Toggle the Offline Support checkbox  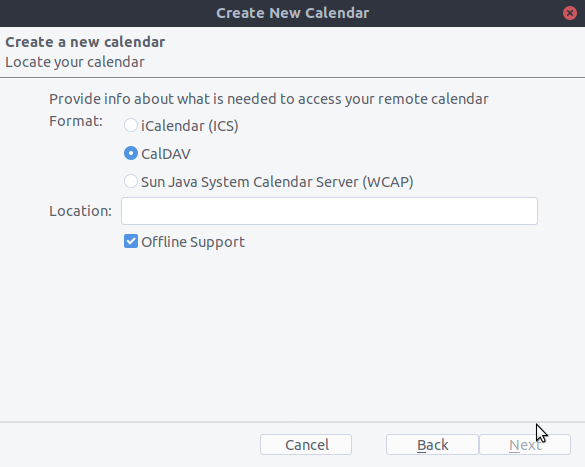point(131,241)
